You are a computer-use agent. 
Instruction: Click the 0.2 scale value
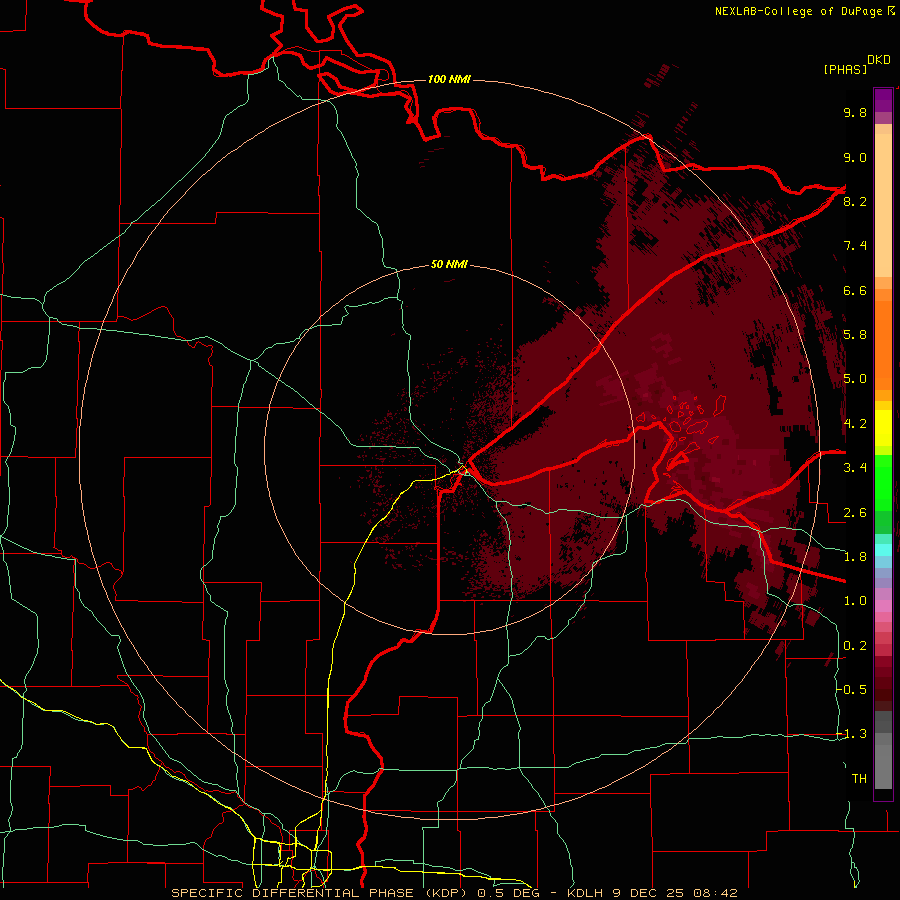(x=855, y=646)
